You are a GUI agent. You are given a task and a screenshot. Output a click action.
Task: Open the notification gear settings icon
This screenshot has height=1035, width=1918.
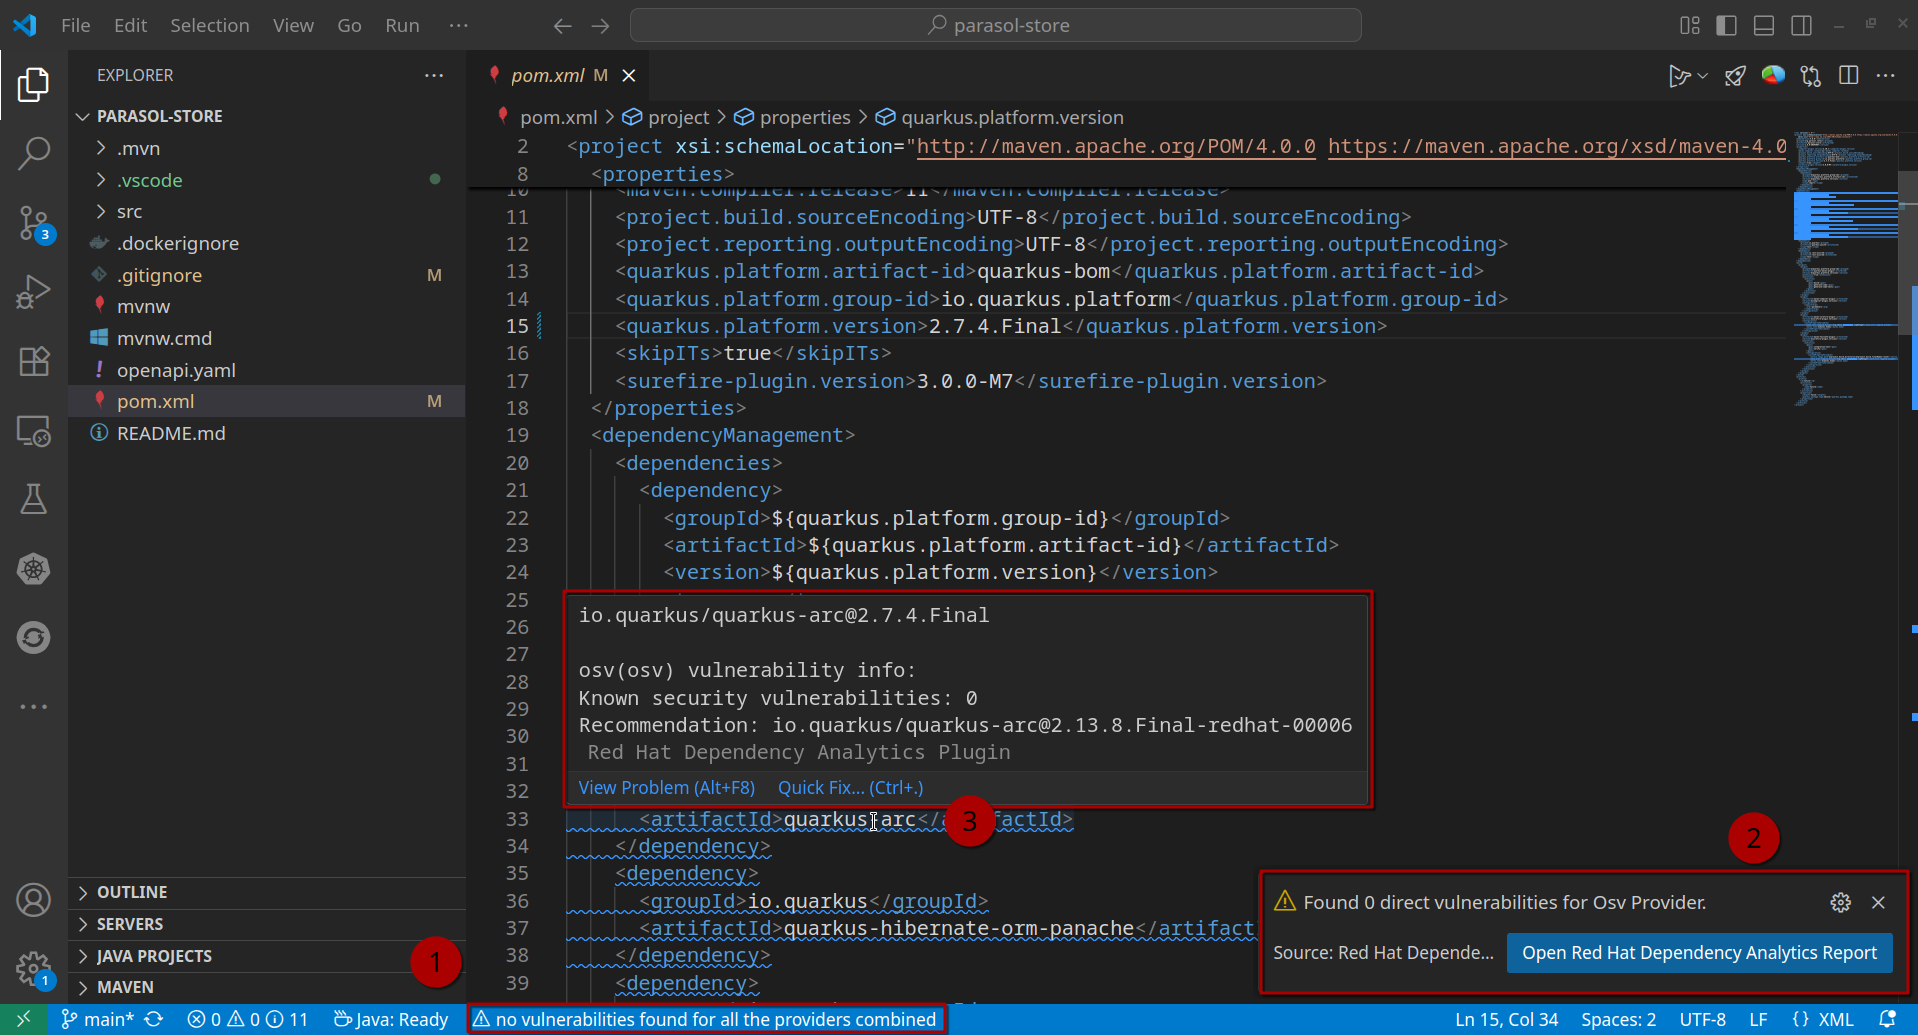[x=1840, y=902]
